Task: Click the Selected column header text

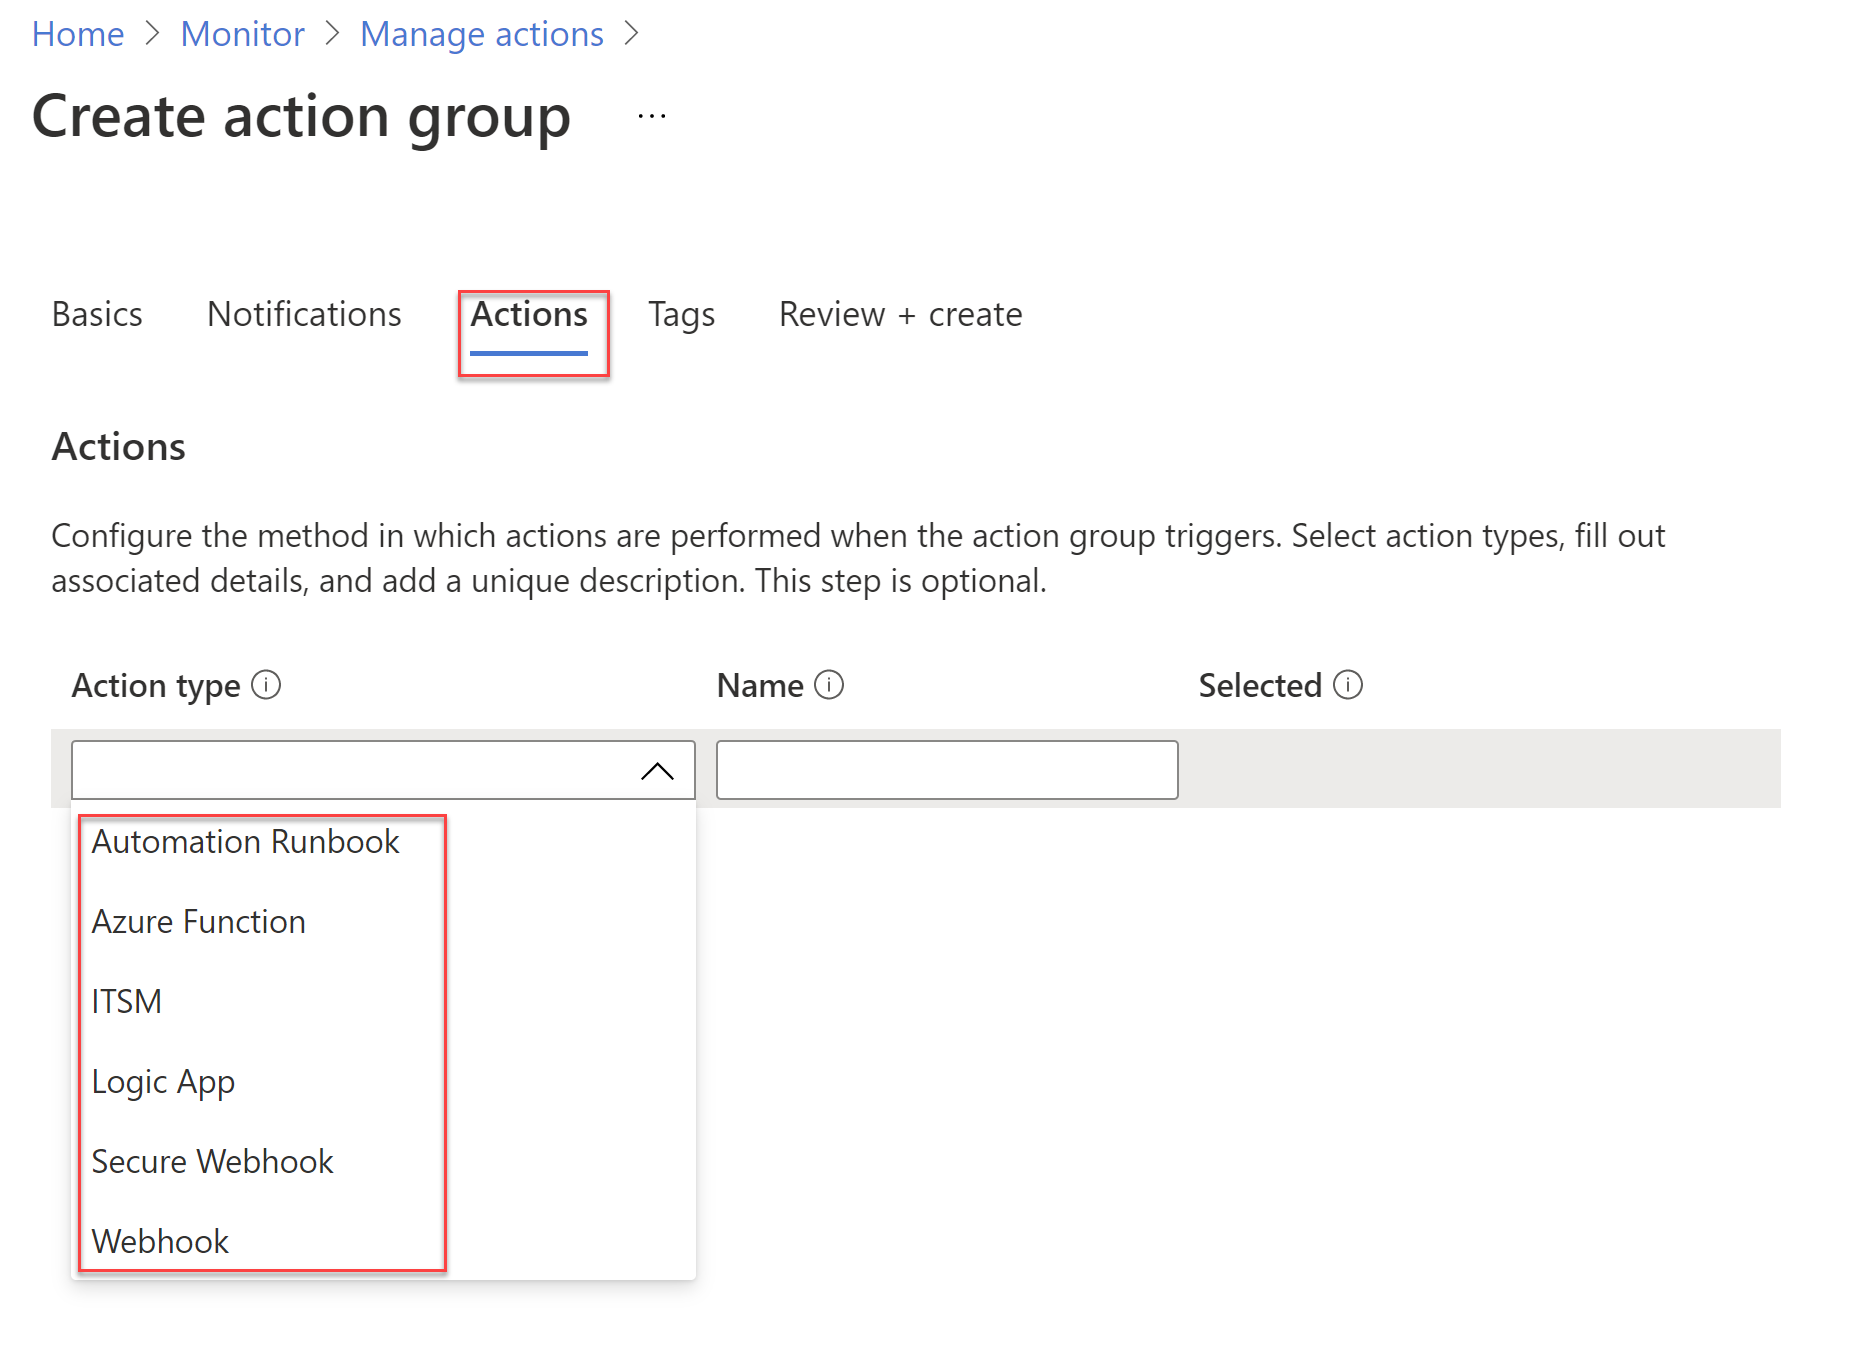Action: tap(1260, 686)
